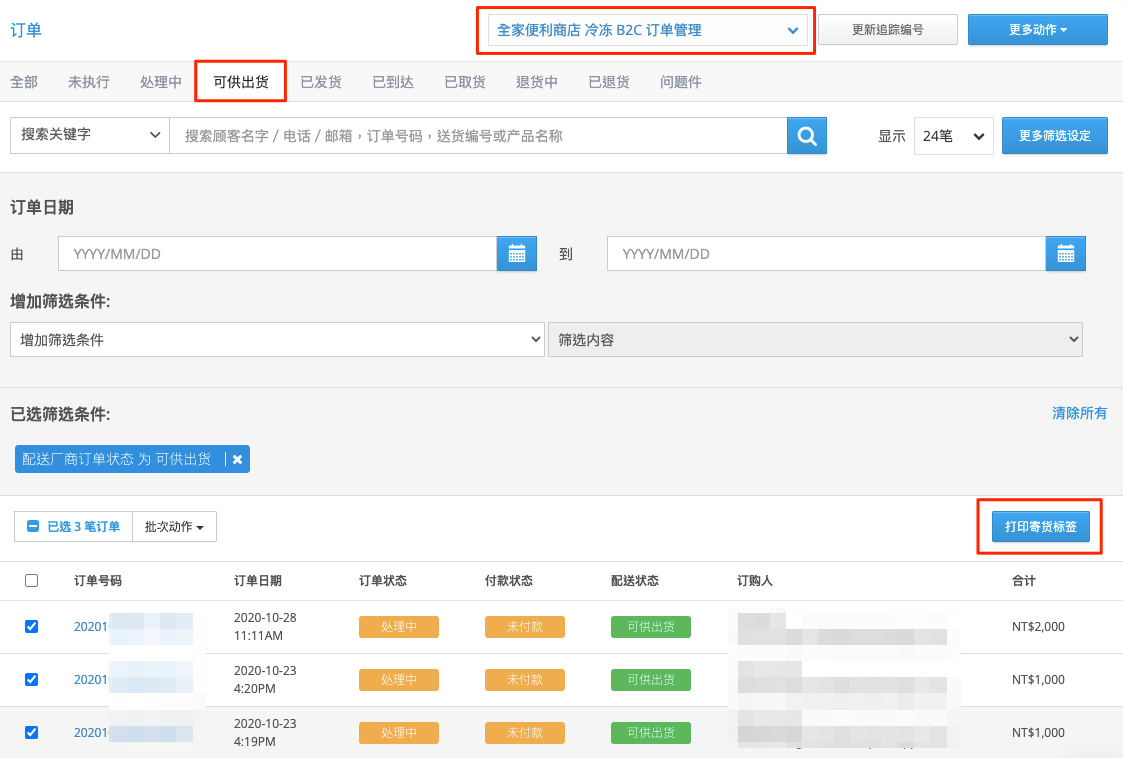1123x758 pixels.
Task: Open the start date calendar icon
Action: 516,254
